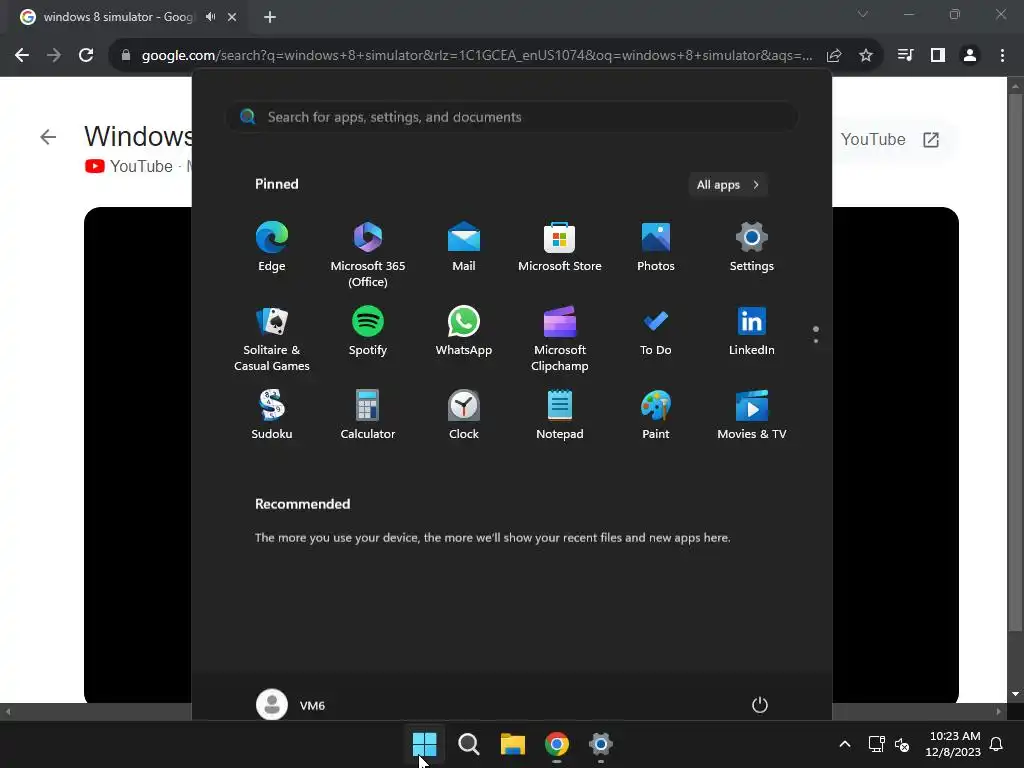1024x768 pixels.
Task: Open the notifications bell
Action: [x=997, y=744]
